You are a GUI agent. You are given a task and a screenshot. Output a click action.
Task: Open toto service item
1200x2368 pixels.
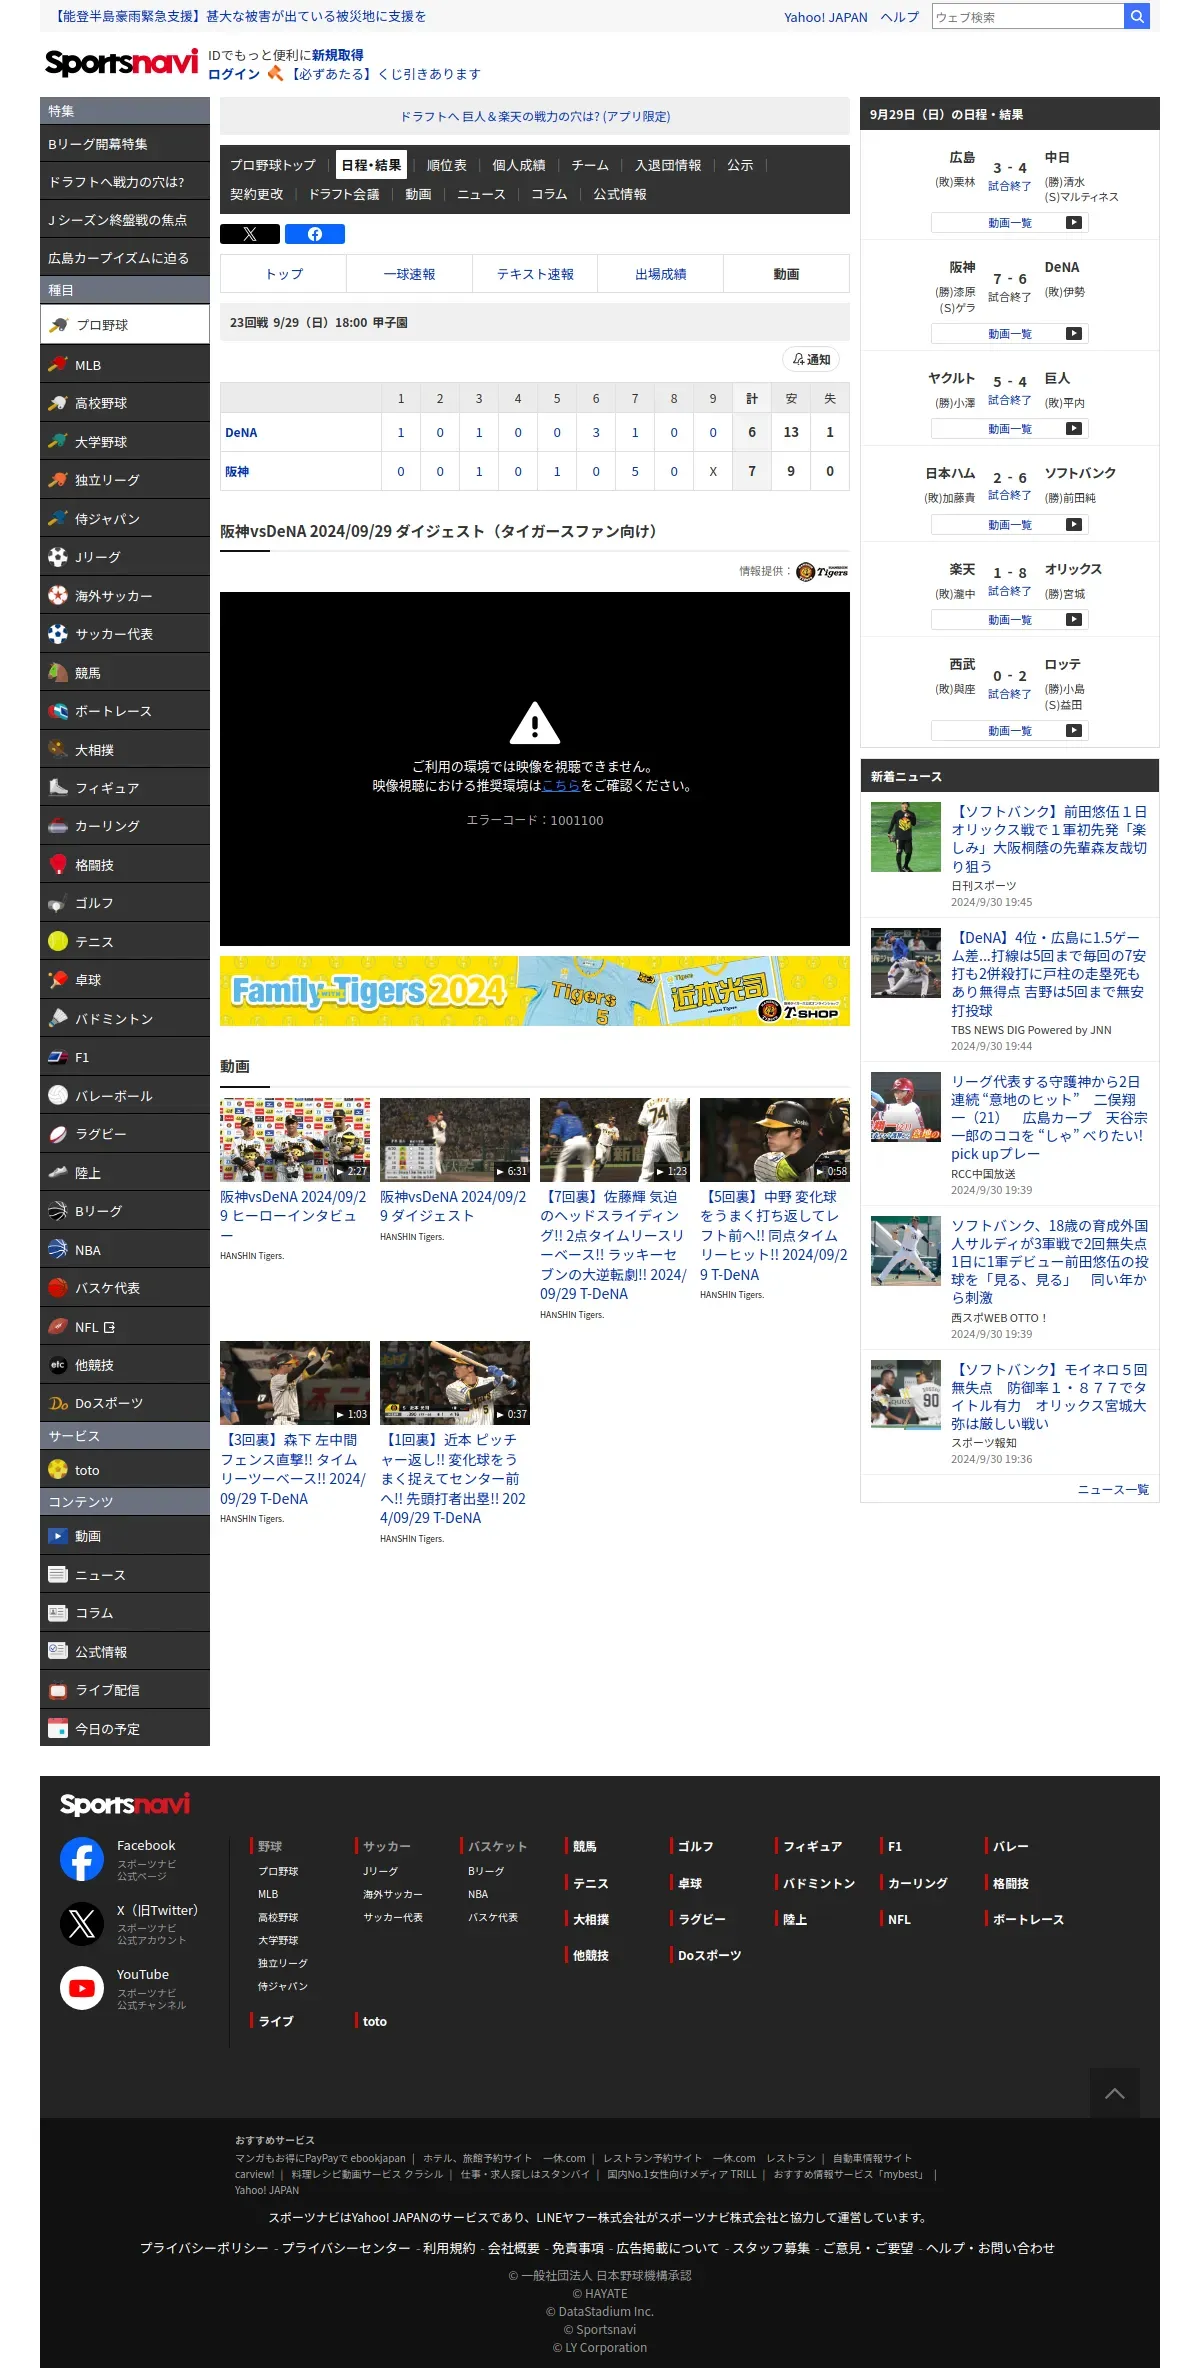pos(125,1470)
